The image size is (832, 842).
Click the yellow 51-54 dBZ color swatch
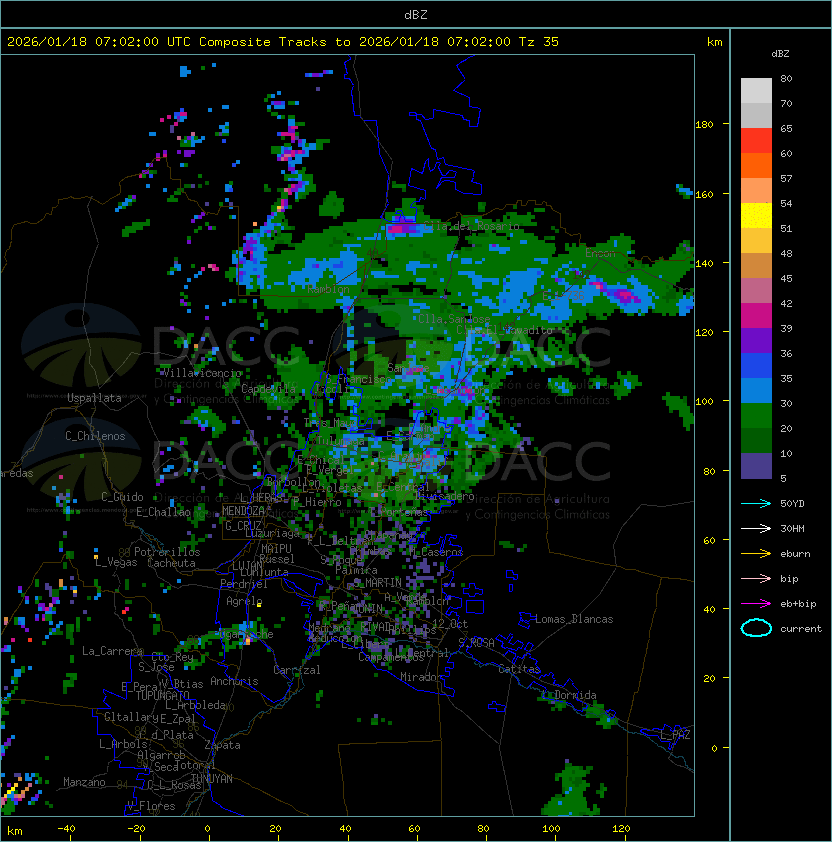pos(756,216)
